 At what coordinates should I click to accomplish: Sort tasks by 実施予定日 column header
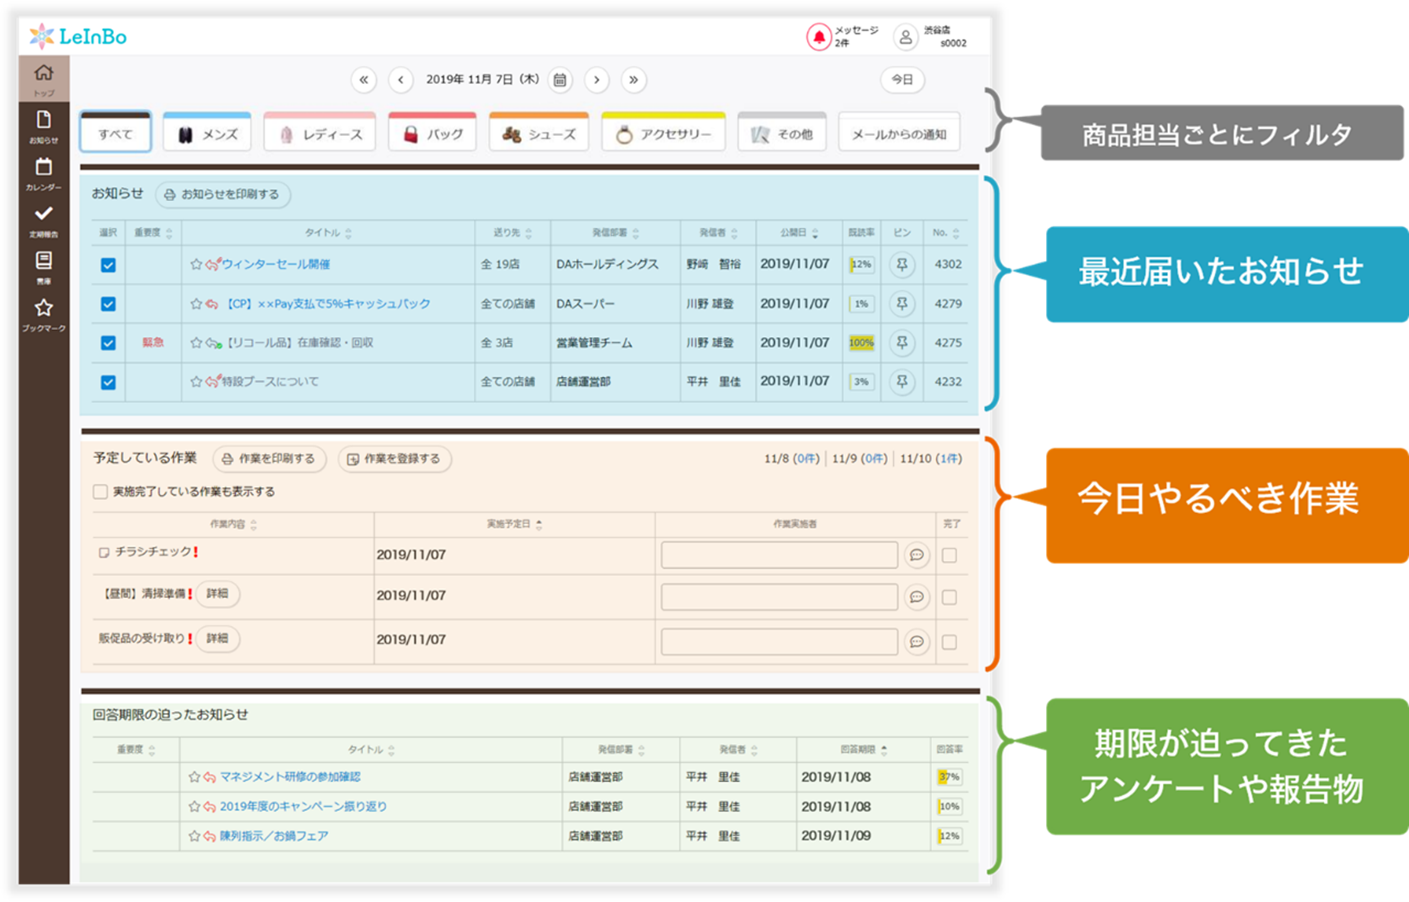pos(514,524)
